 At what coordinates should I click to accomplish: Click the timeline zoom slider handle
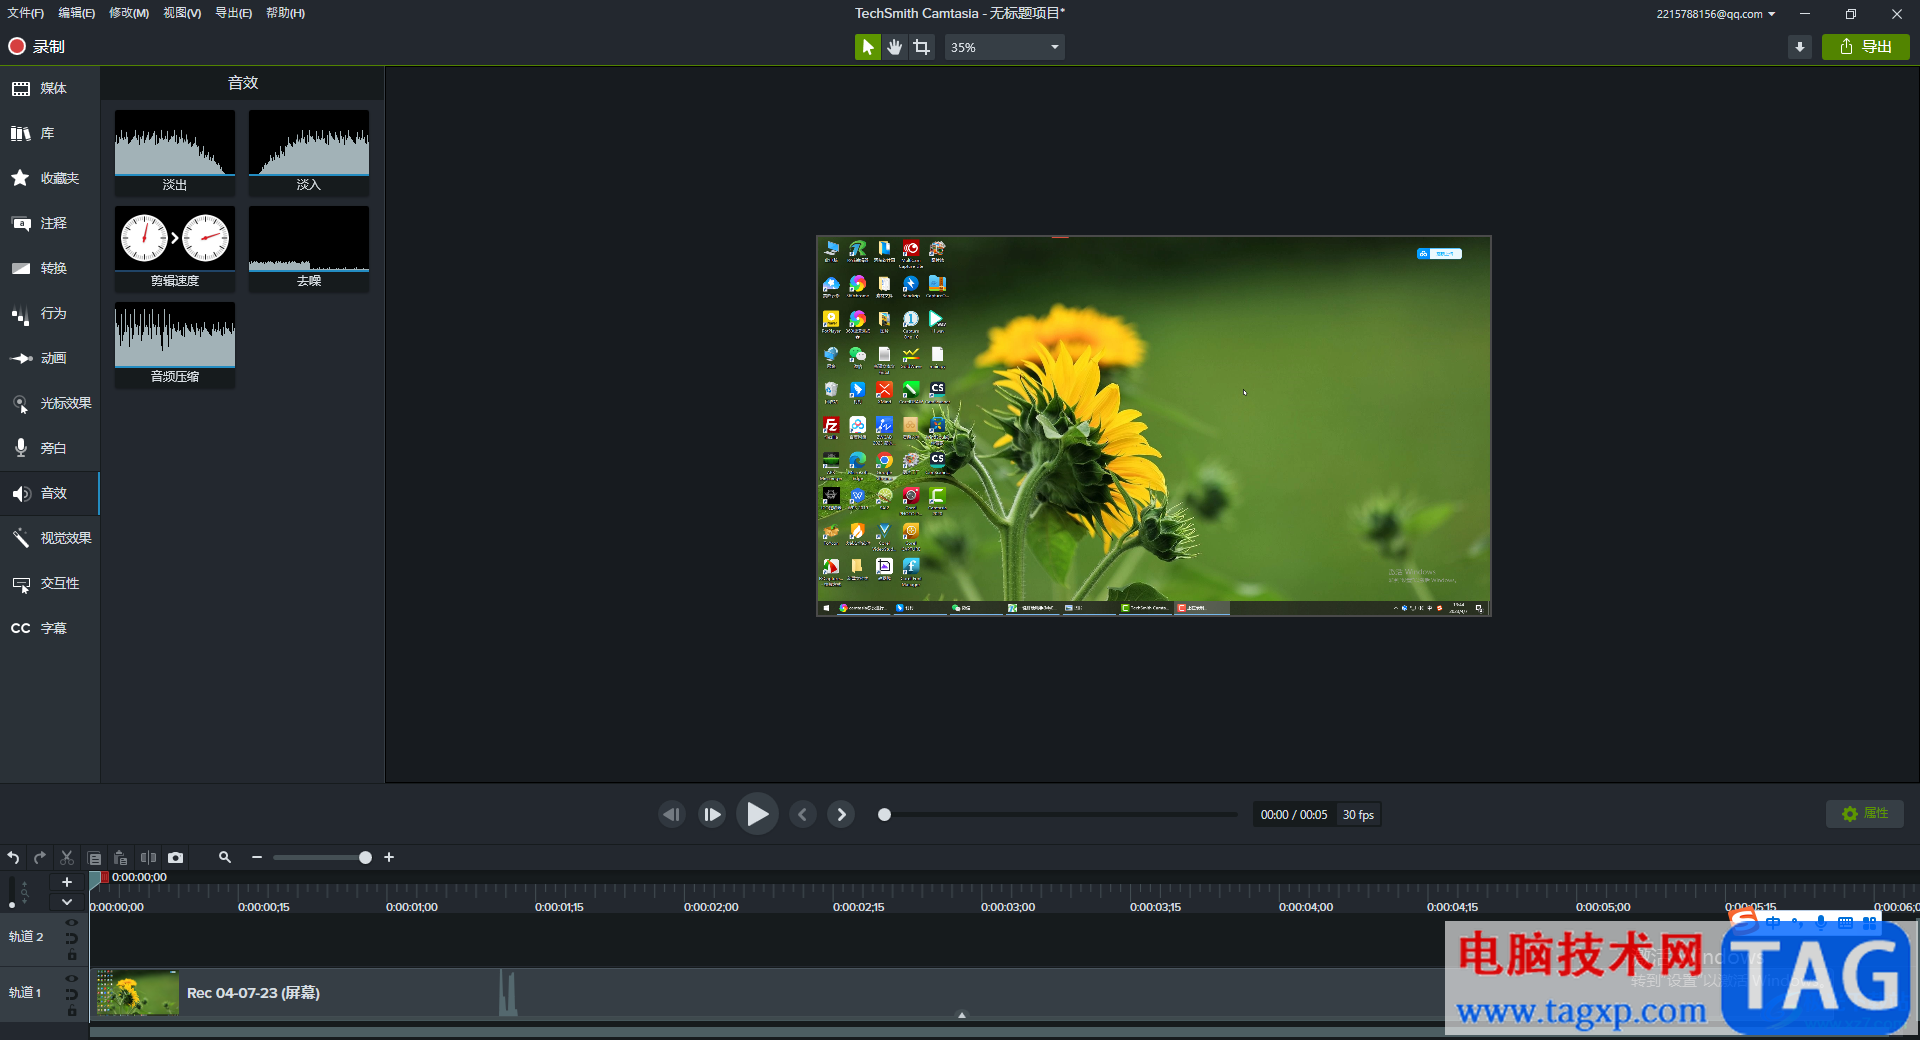[x=365, y=857]
